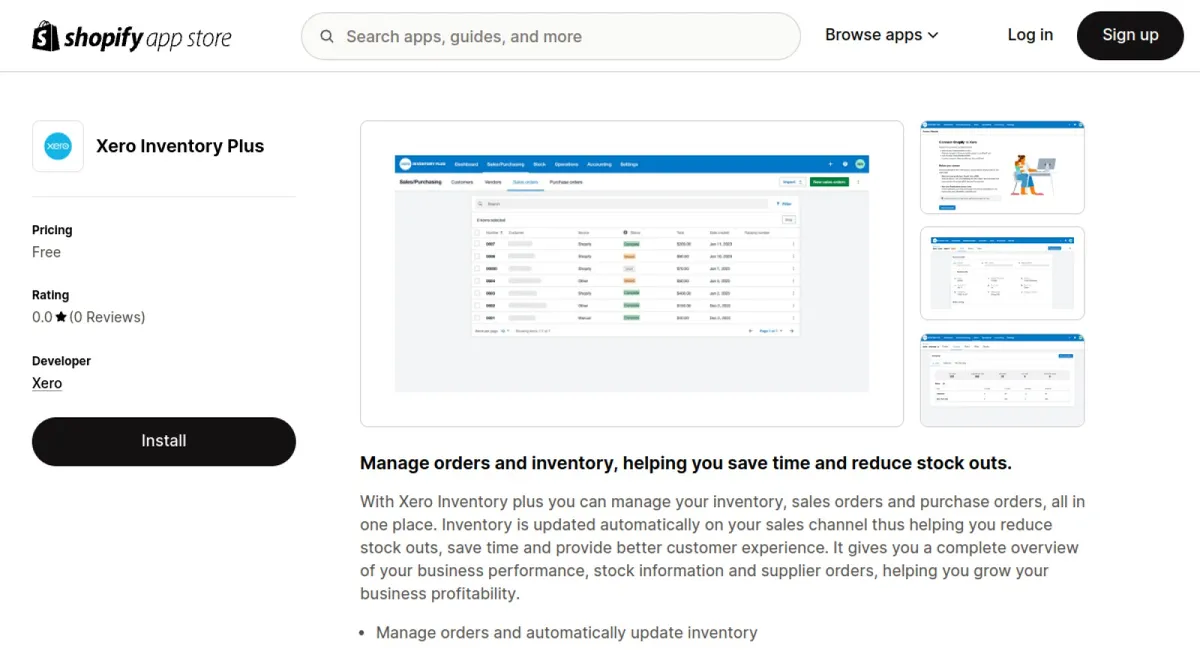This screenshot has width=1200, height=650.
Task: Click the Xero app logo icon
Action: click(58, 146)
